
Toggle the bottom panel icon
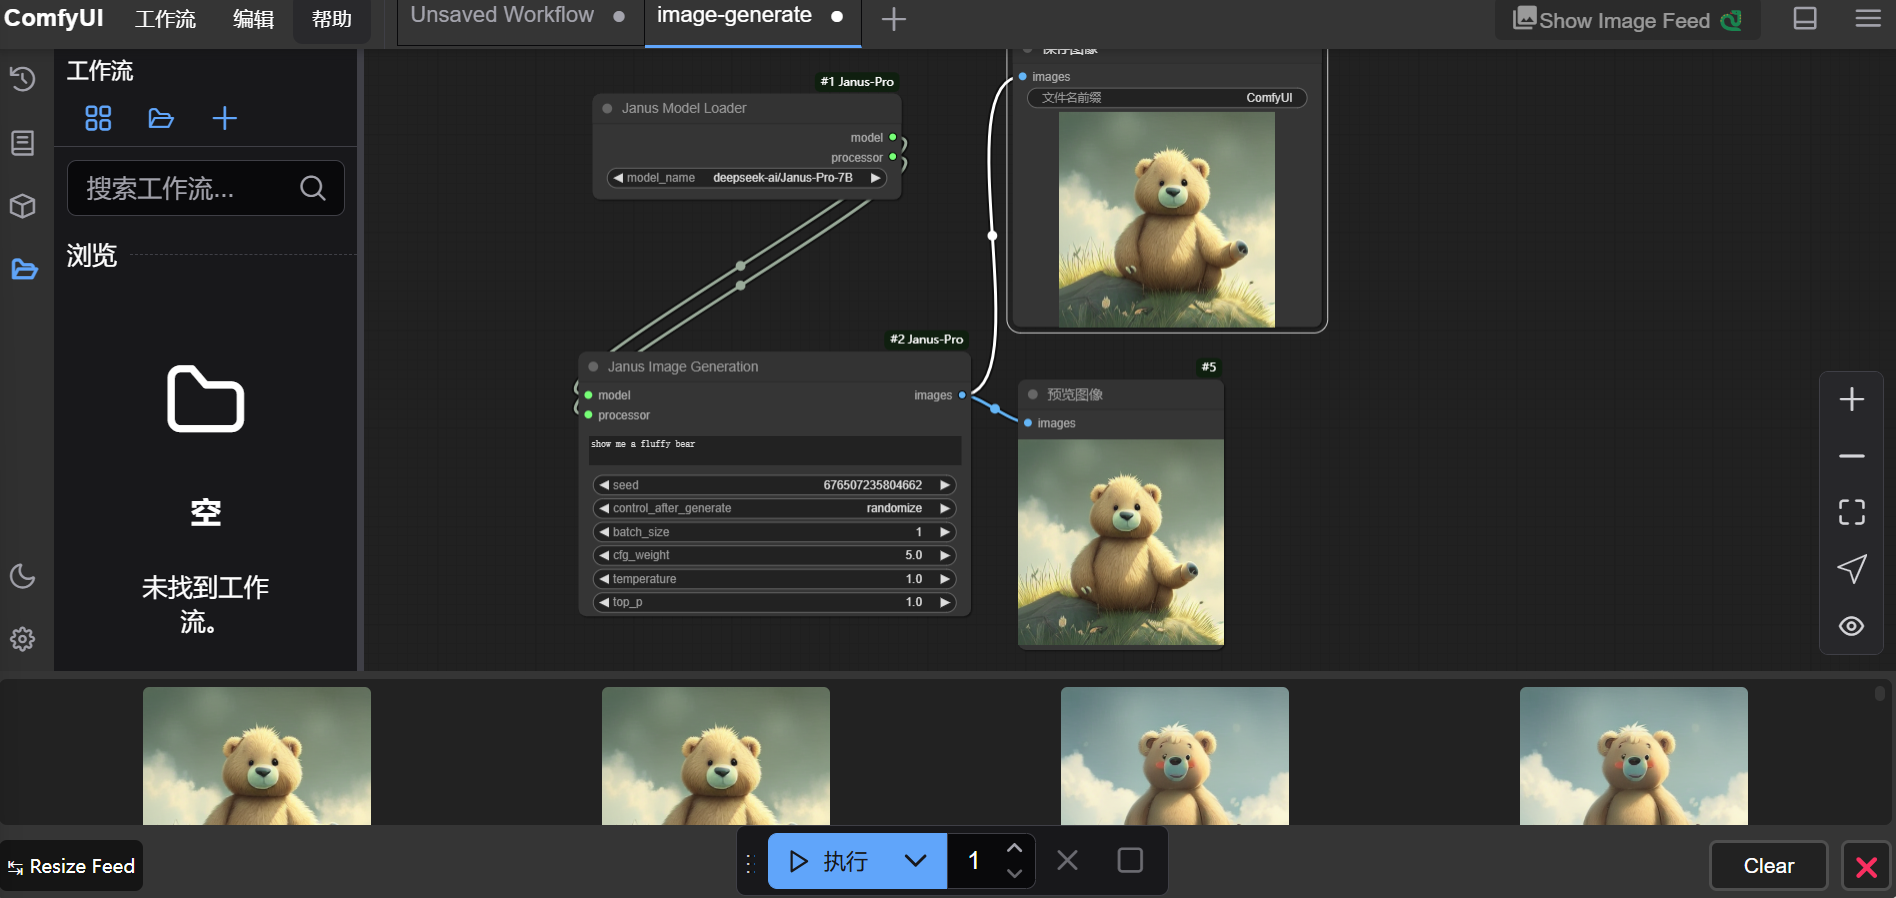click(1804, 19)
